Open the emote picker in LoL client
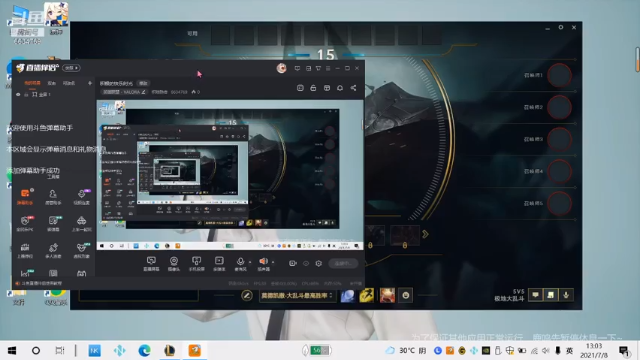This screenshot has width=640, height=360. [x=406, y=295]
